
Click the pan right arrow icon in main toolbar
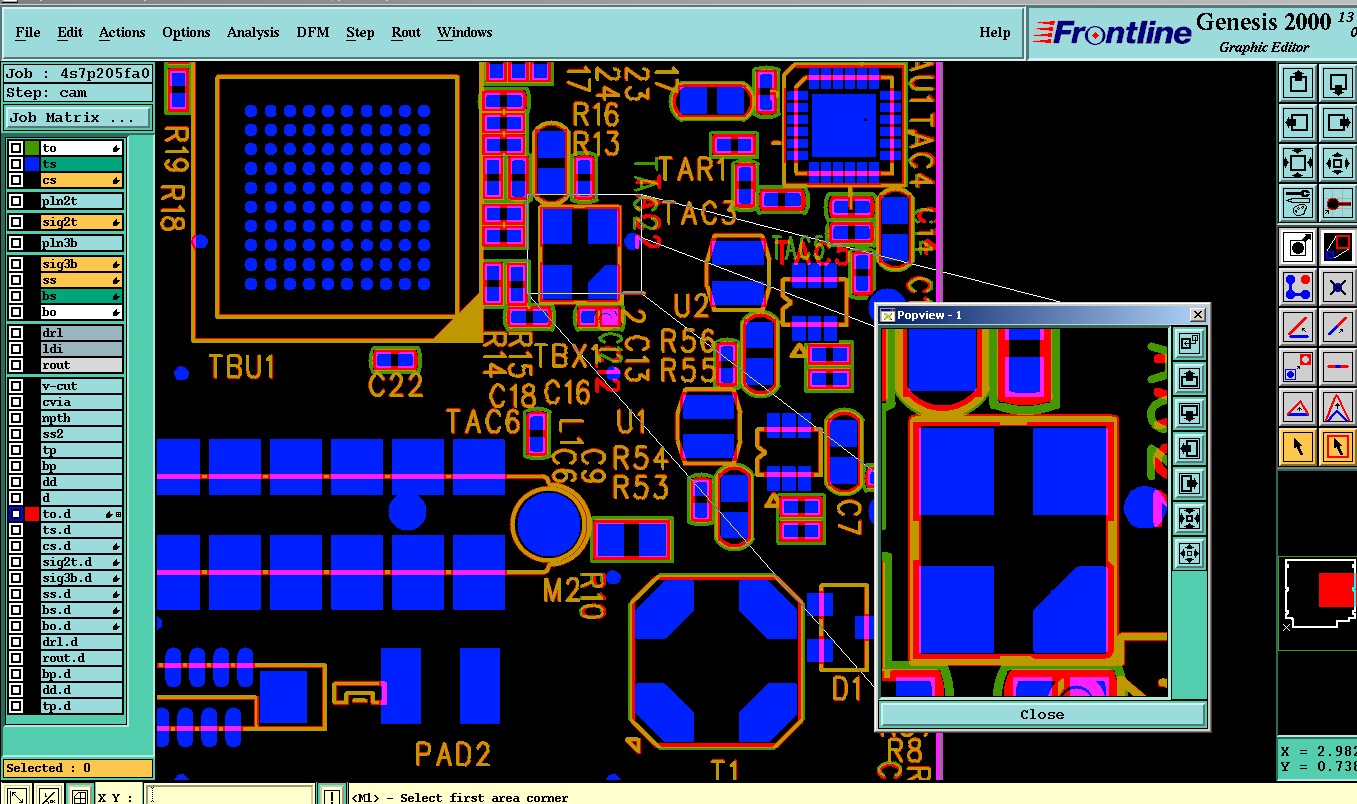coord(1338,122)
